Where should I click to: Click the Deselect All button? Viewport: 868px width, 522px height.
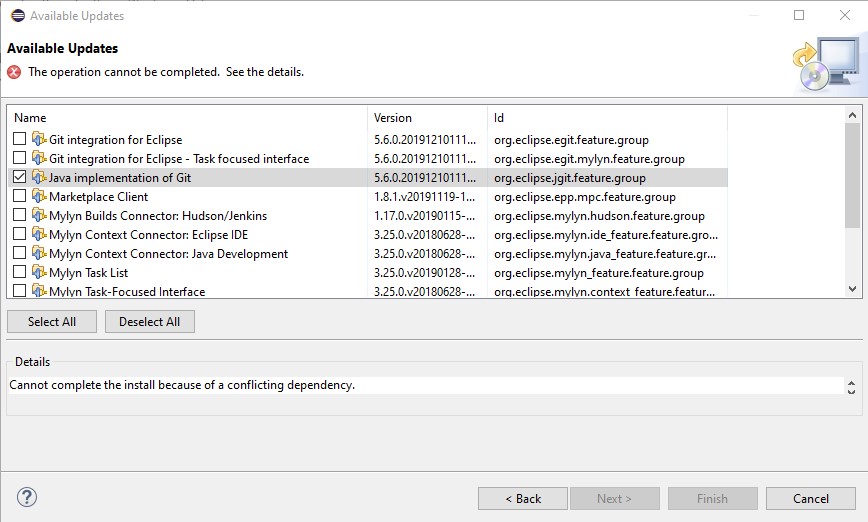coord(149,322)
